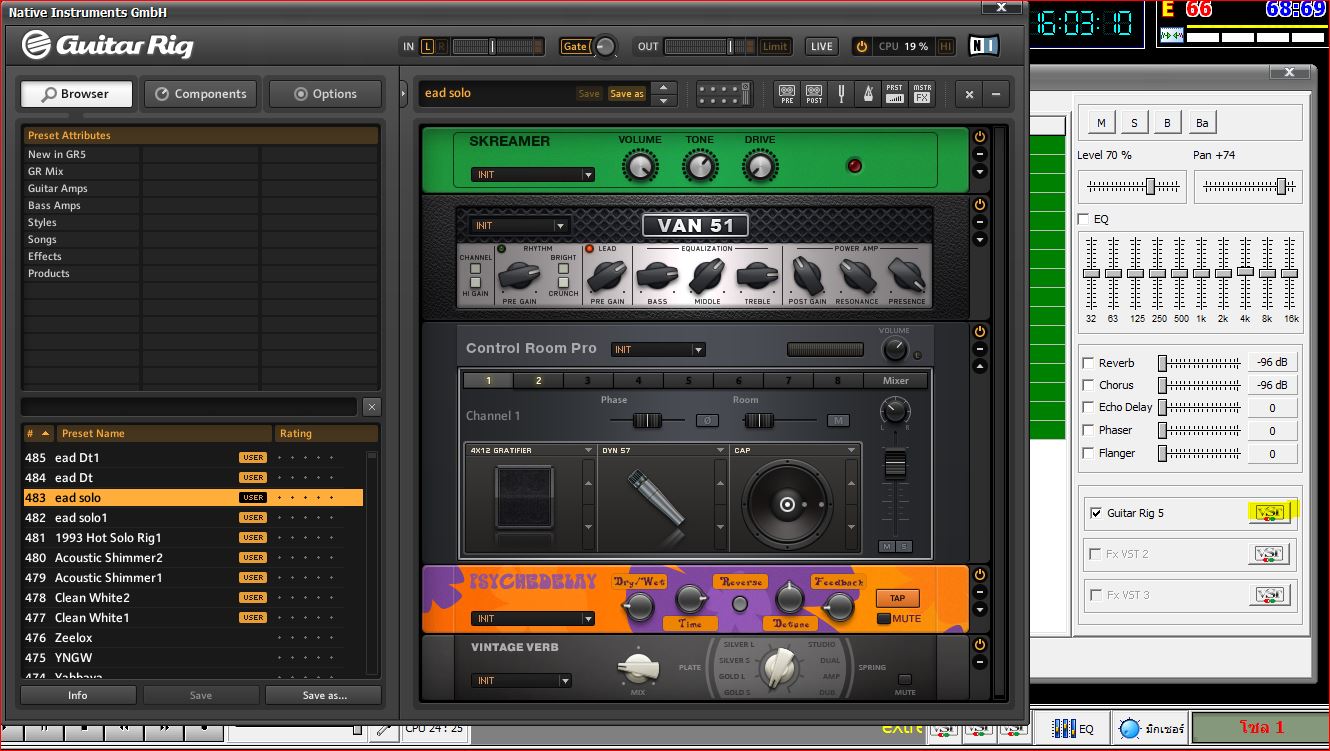
Task: Click the Level 70 % slider
Action: [1133, 187]
